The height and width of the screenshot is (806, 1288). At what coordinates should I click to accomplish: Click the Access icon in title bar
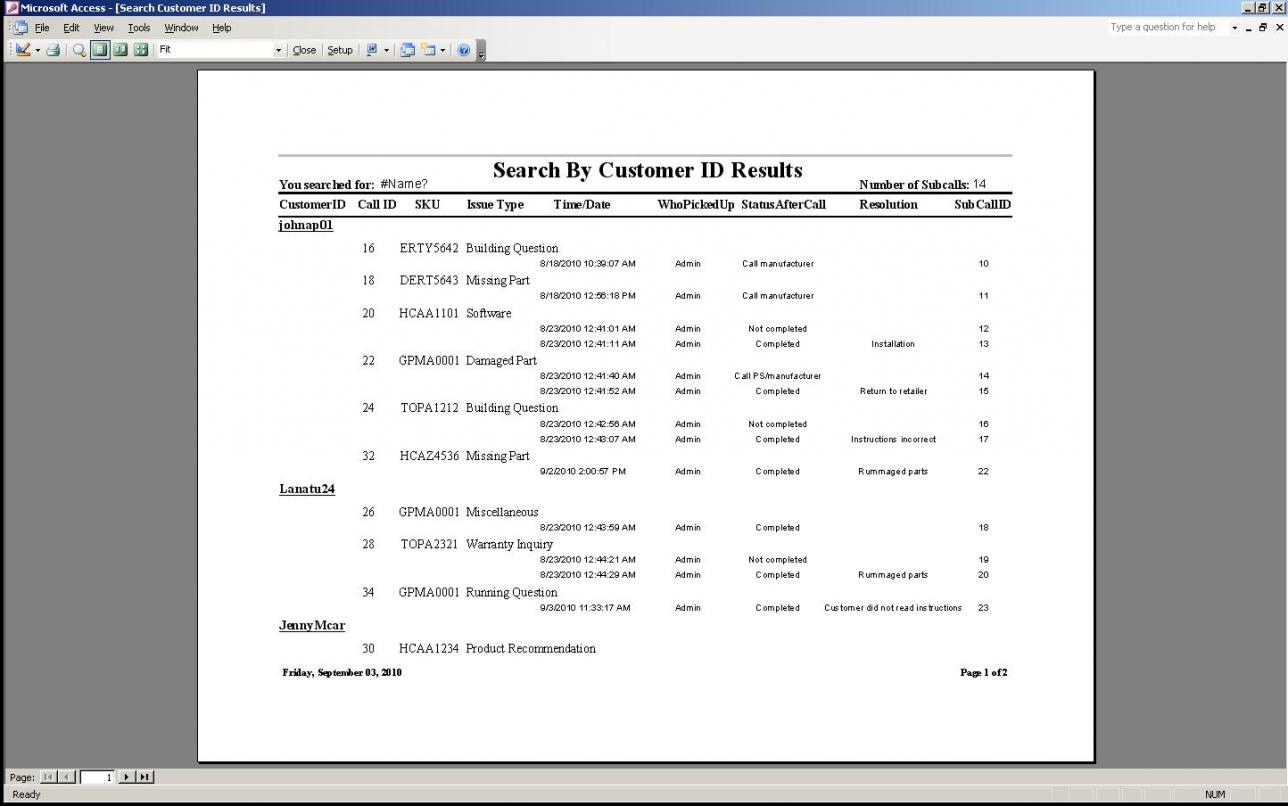(x=11, y=8)
